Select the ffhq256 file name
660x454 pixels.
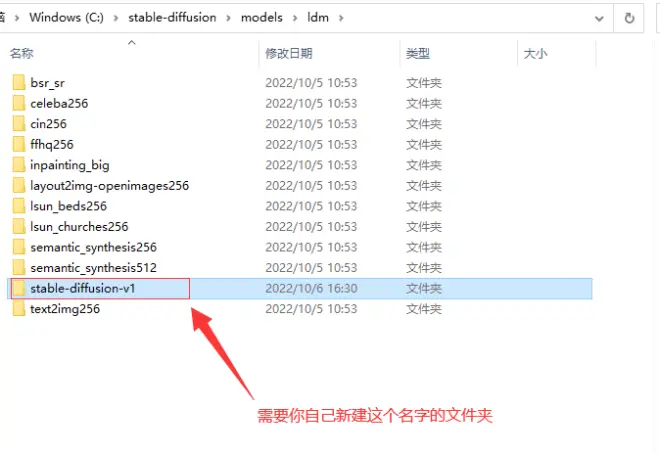coord(52,144)
